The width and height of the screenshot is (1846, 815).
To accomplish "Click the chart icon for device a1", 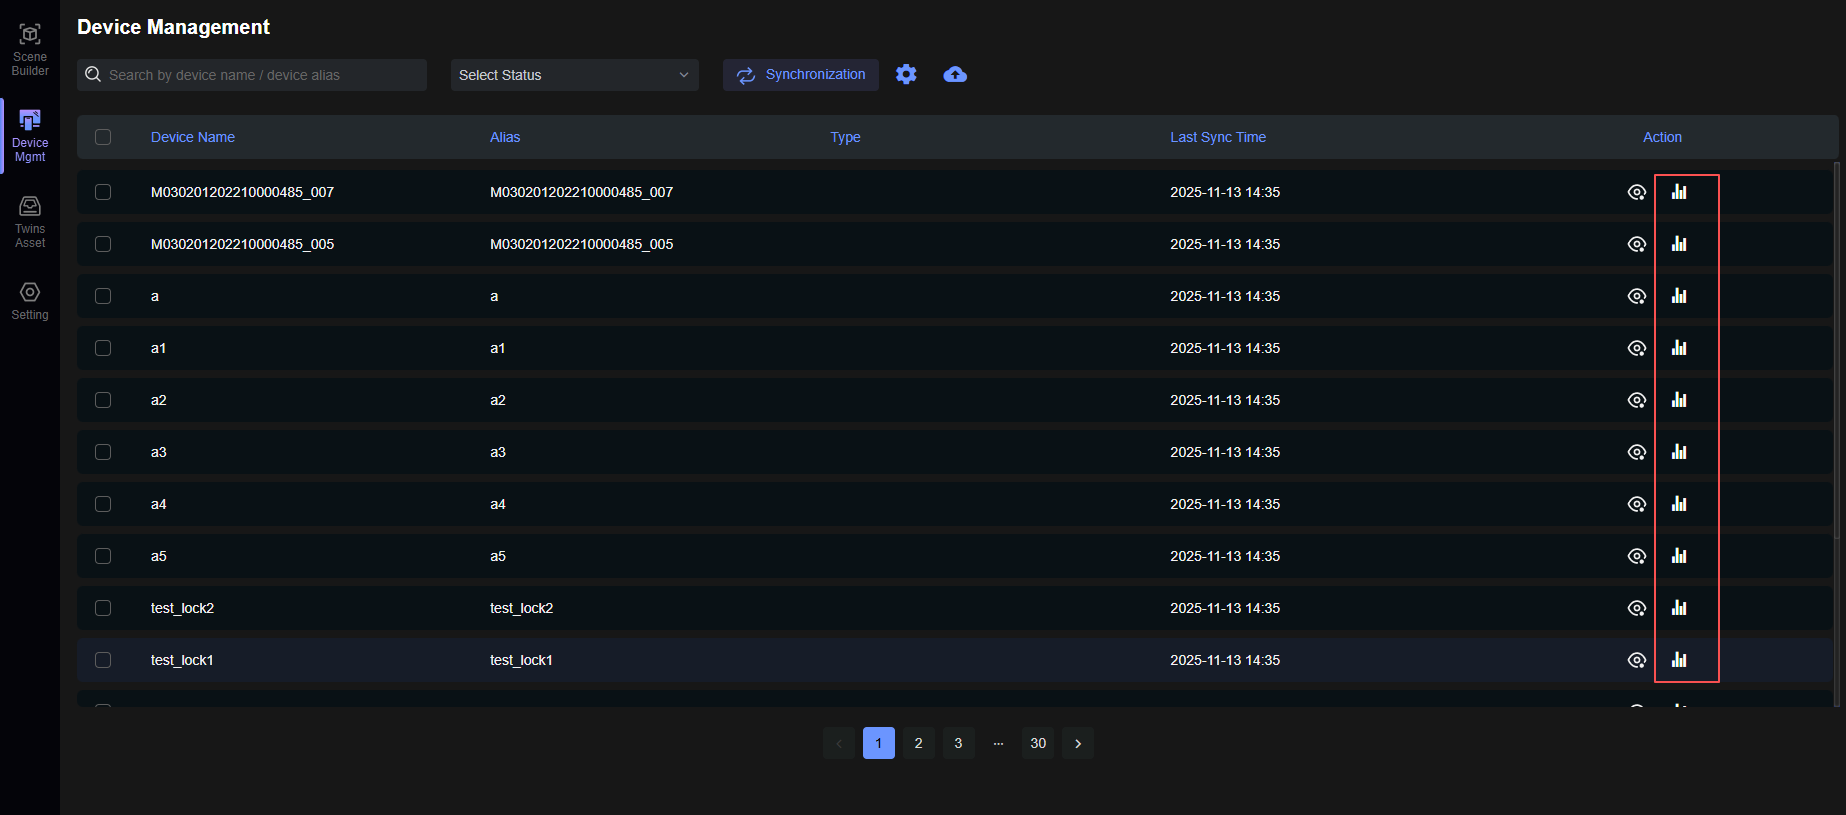I will pos(1679,348).
